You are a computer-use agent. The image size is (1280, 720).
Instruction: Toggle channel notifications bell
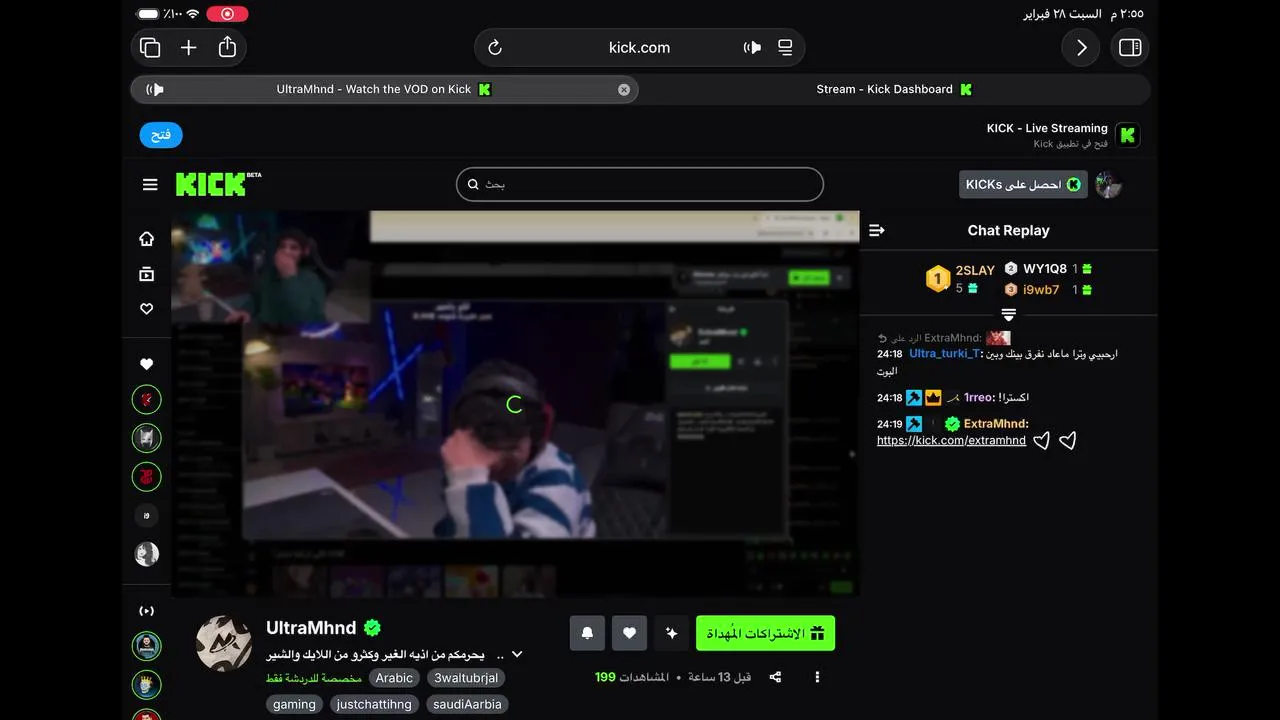point(587,633)
